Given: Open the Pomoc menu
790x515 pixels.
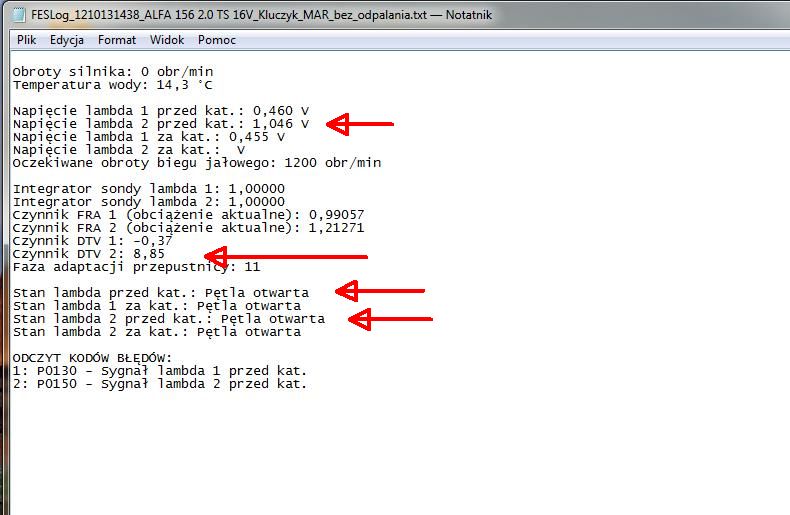Looking at the screenshot, I should pyautogui.click(x=217, y=40).
